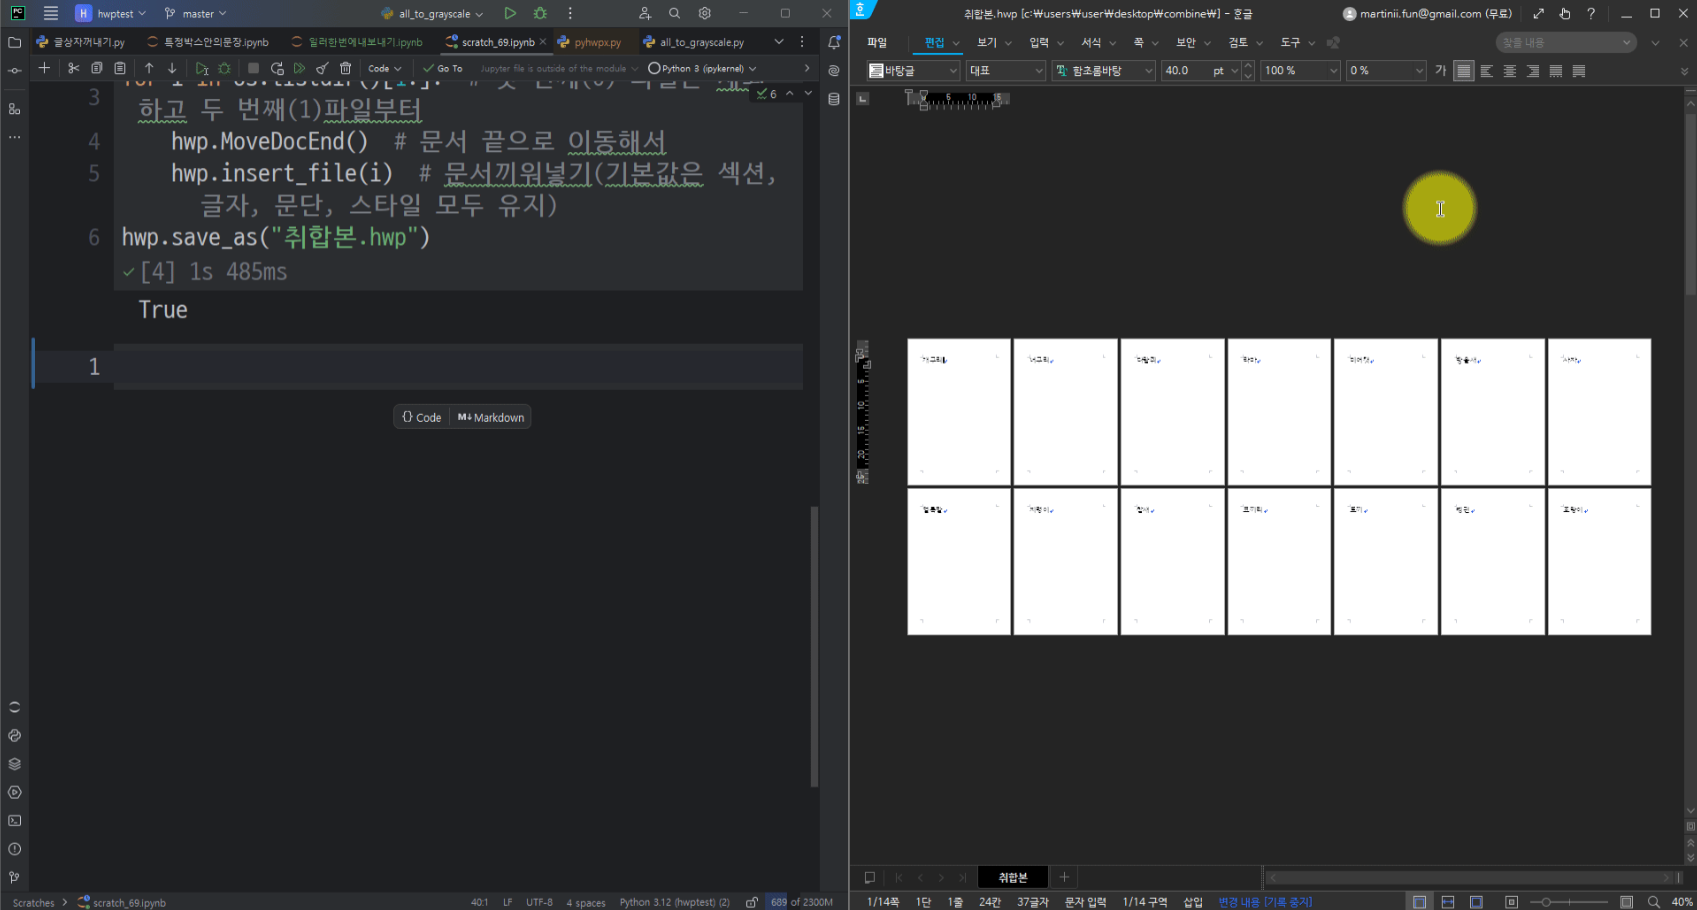This screenshot has width=1697, height=910.
Task: Open Python Packages tool window
Action: click(x=14, y=764)
